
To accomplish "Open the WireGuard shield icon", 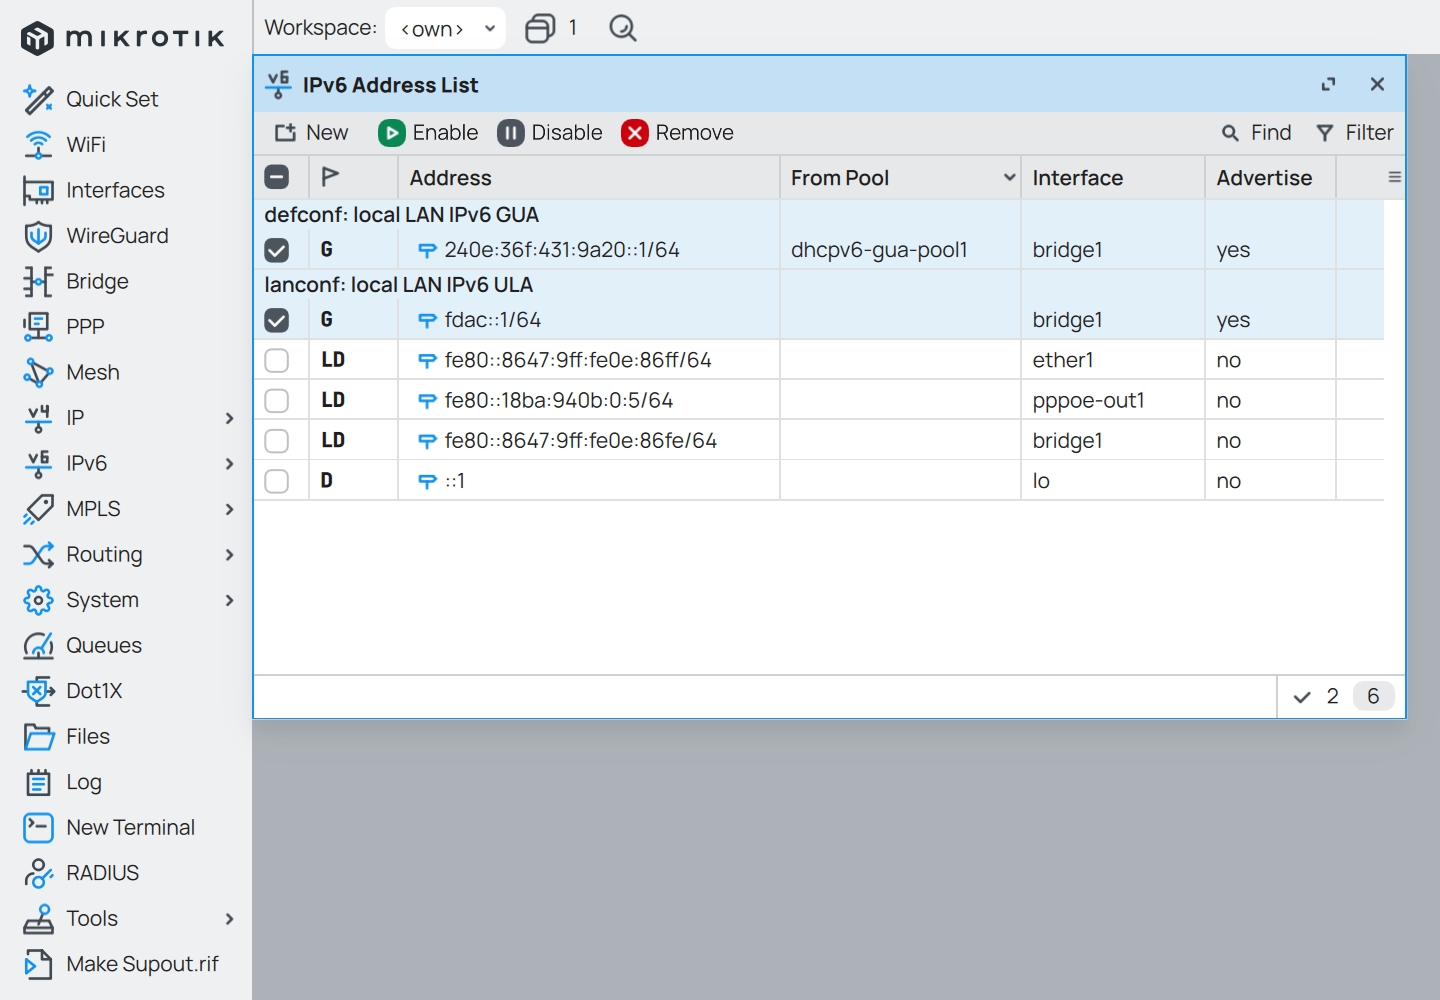I will [38, 236].
